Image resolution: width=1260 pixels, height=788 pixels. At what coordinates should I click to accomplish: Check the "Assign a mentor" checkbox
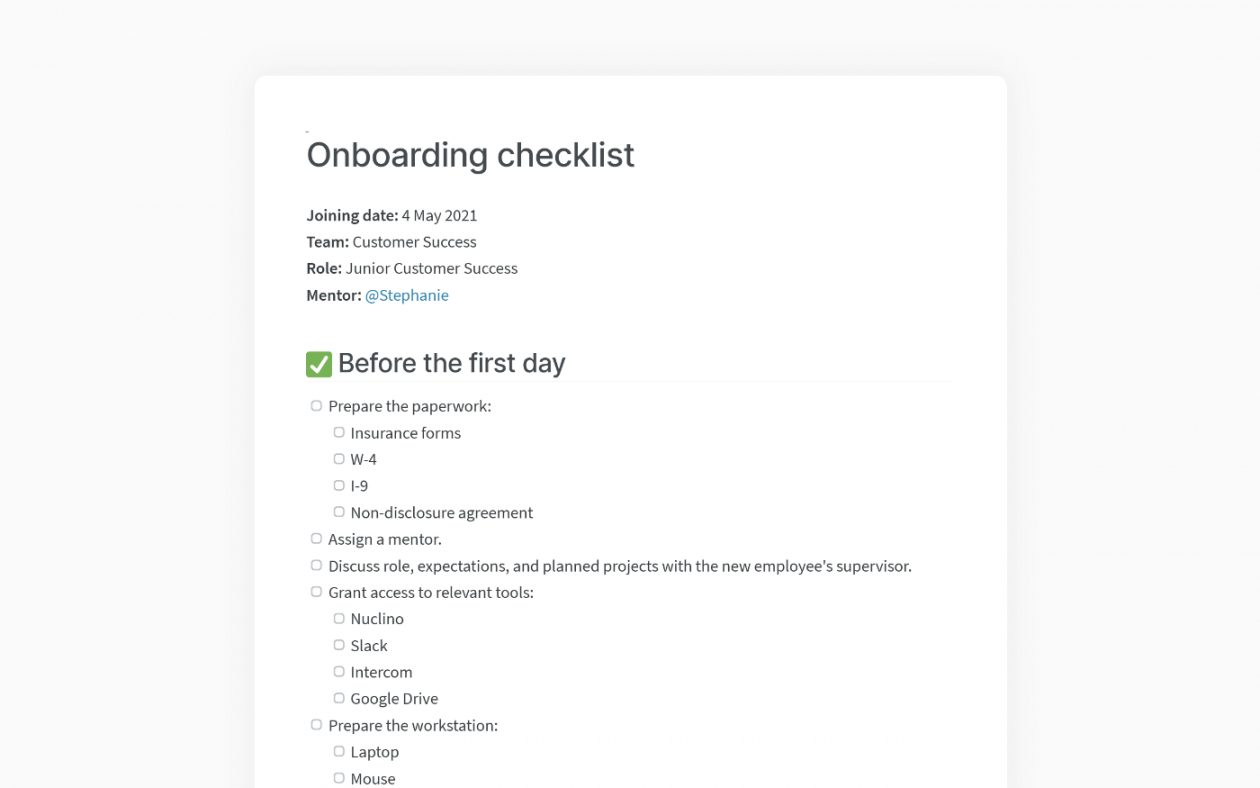coord(316,539)
